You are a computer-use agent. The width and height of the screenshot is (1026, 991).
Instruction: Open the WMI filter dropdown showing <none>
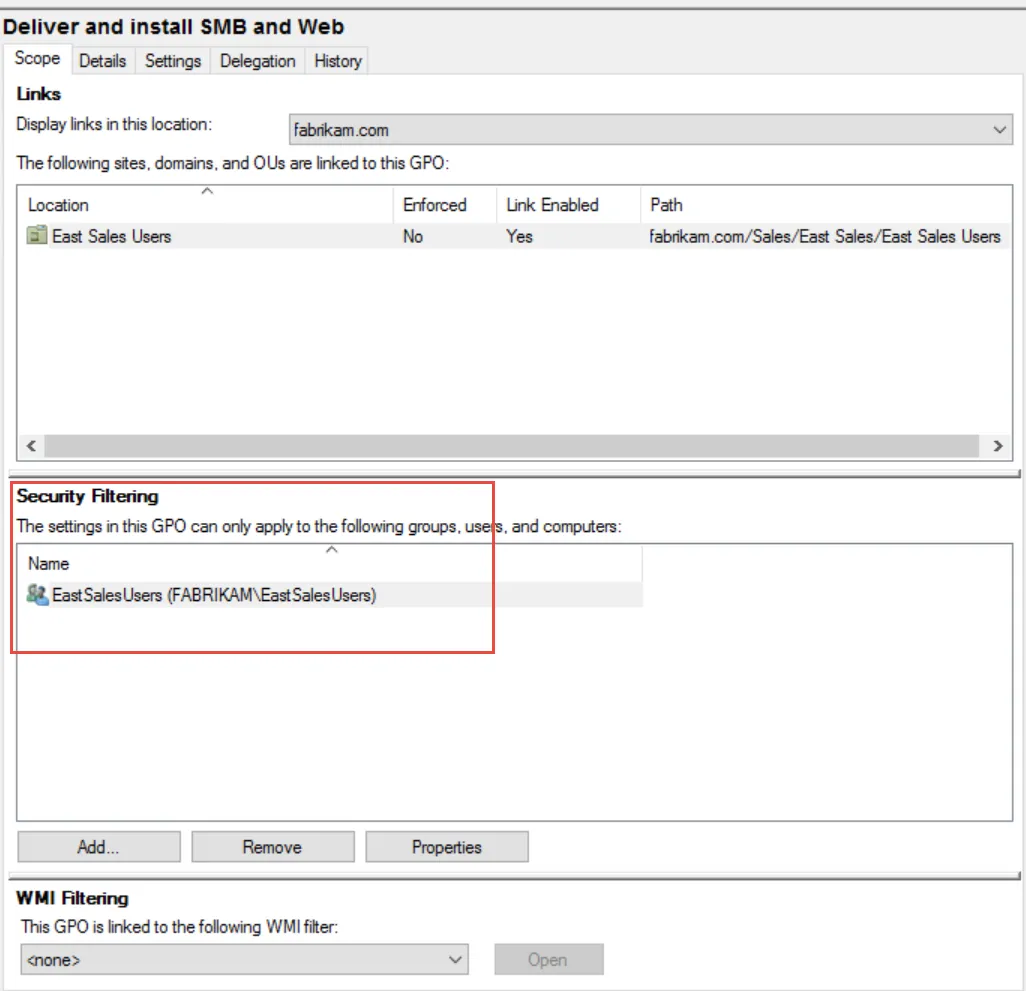[455, 959]
